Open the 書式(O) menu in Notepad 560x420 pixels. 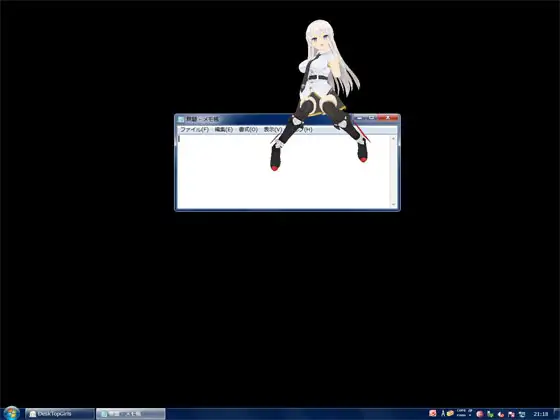pyautogui.click(x=248, y=129)
